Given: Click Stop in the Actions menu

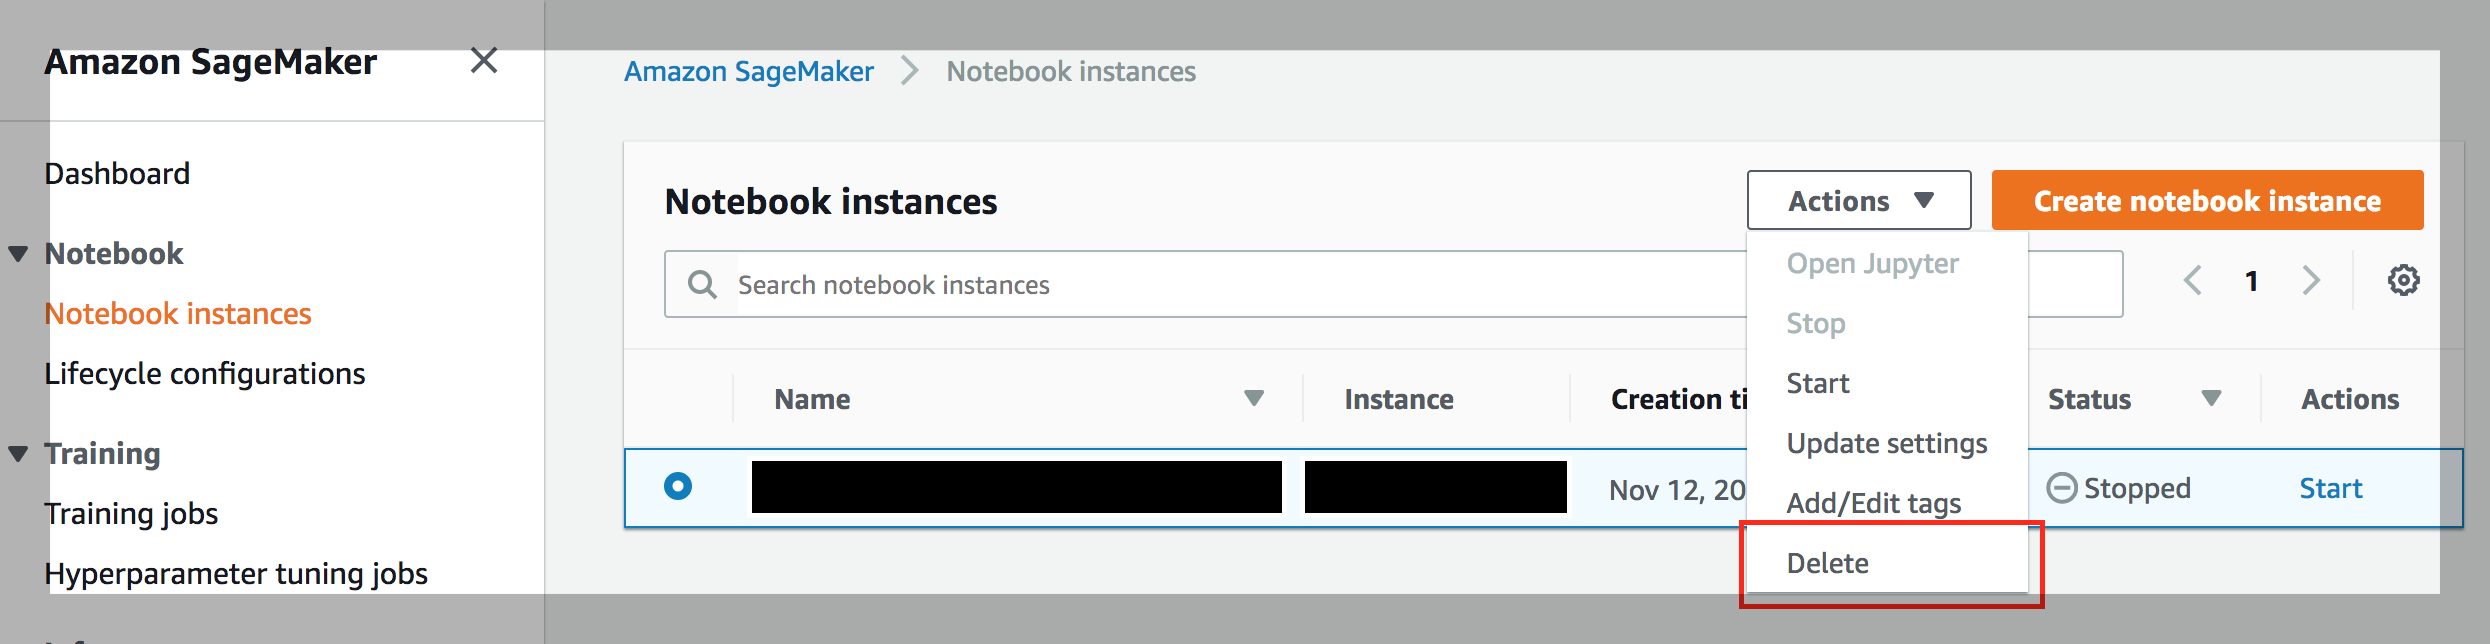Looking at the screenshot, I should pyautogui.click(x=1816, y=324).
